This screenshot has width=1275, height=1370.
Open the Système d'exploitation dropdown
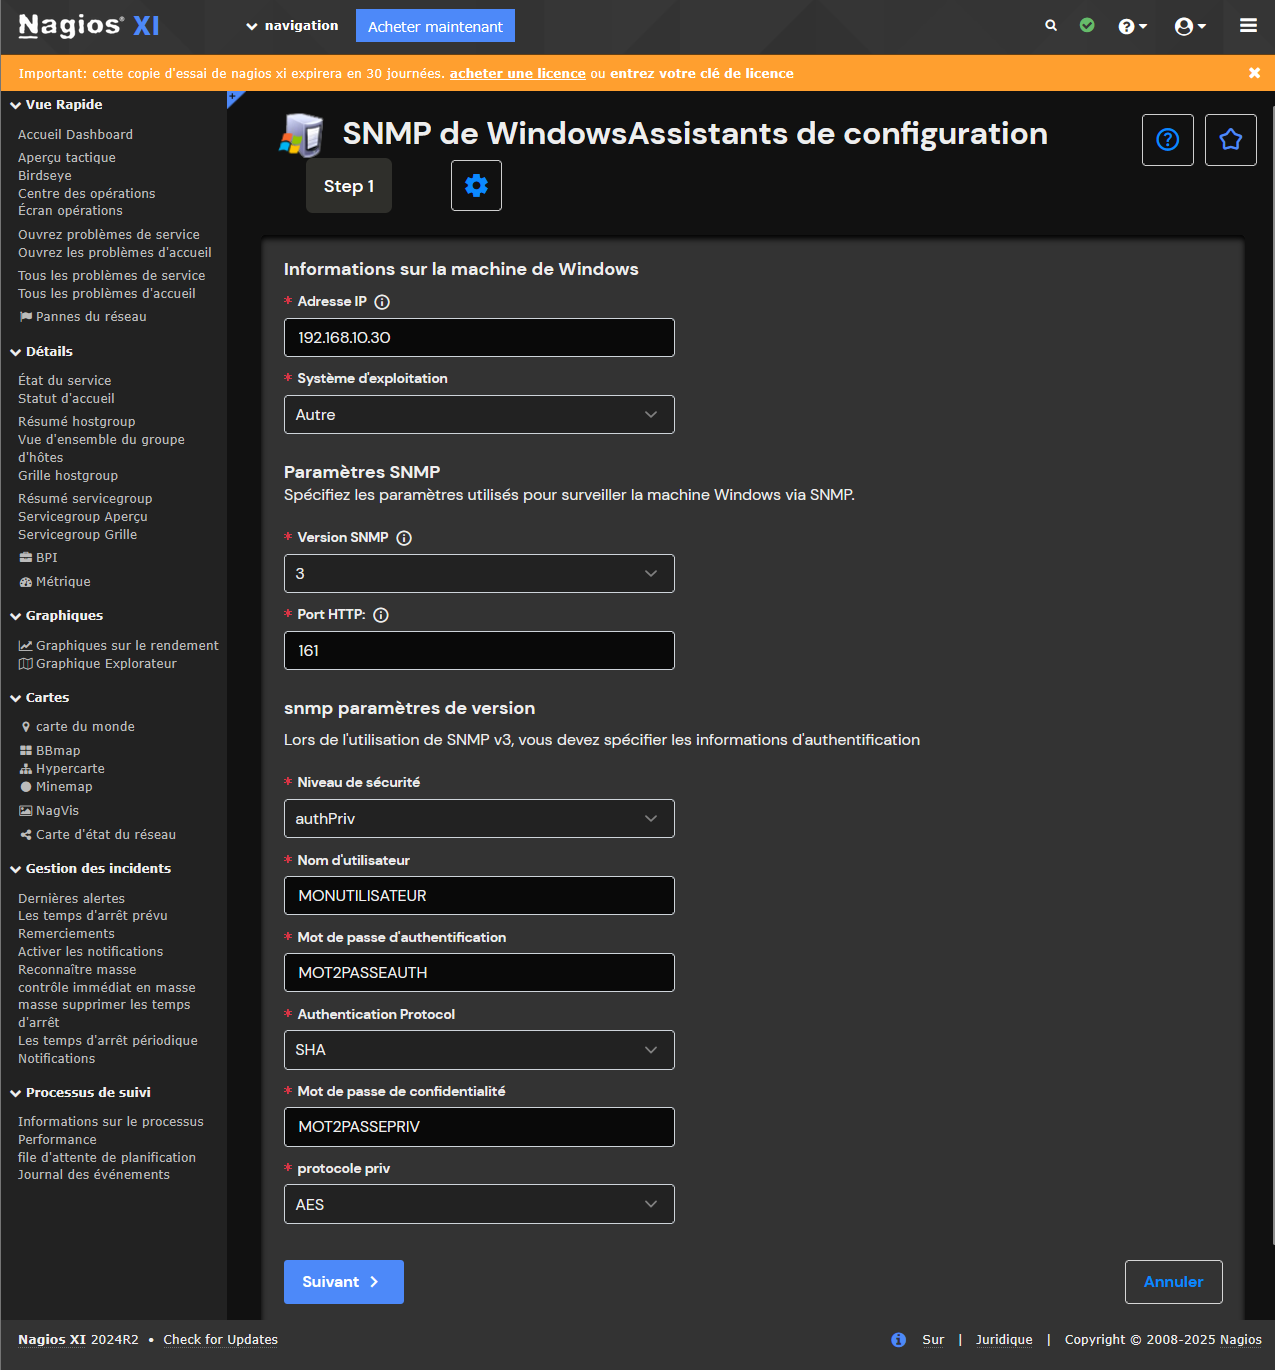[479, 415]
